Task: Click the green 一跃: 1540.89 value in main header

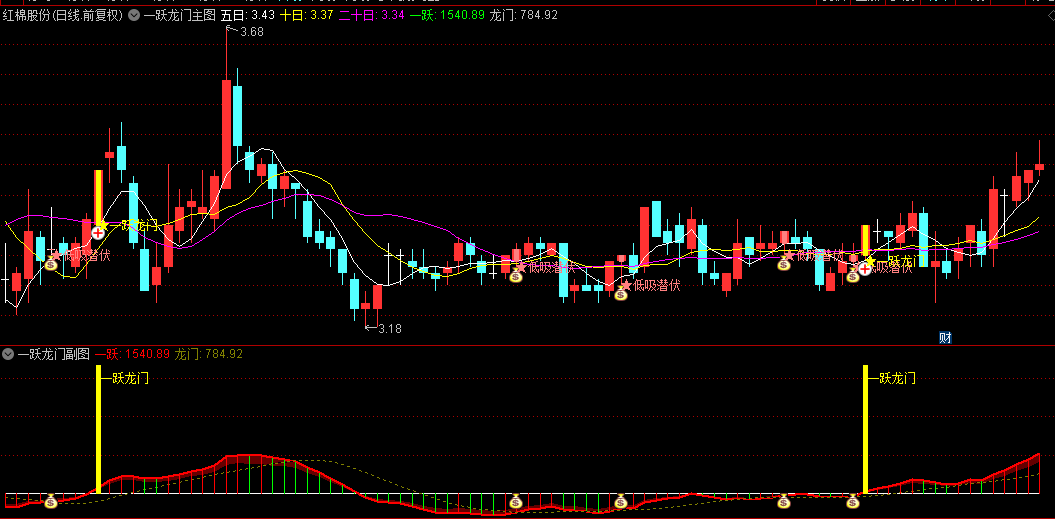Action: tap(447, 15)
